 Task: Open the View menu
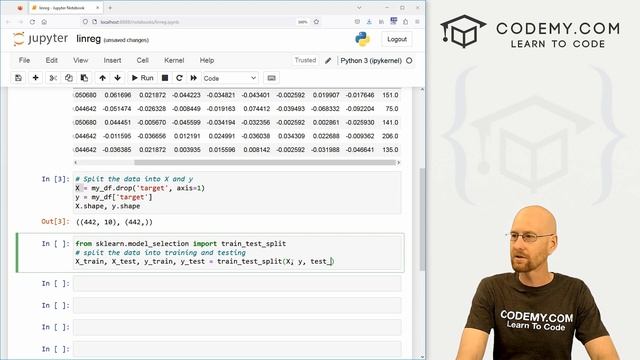pos(80,60)
